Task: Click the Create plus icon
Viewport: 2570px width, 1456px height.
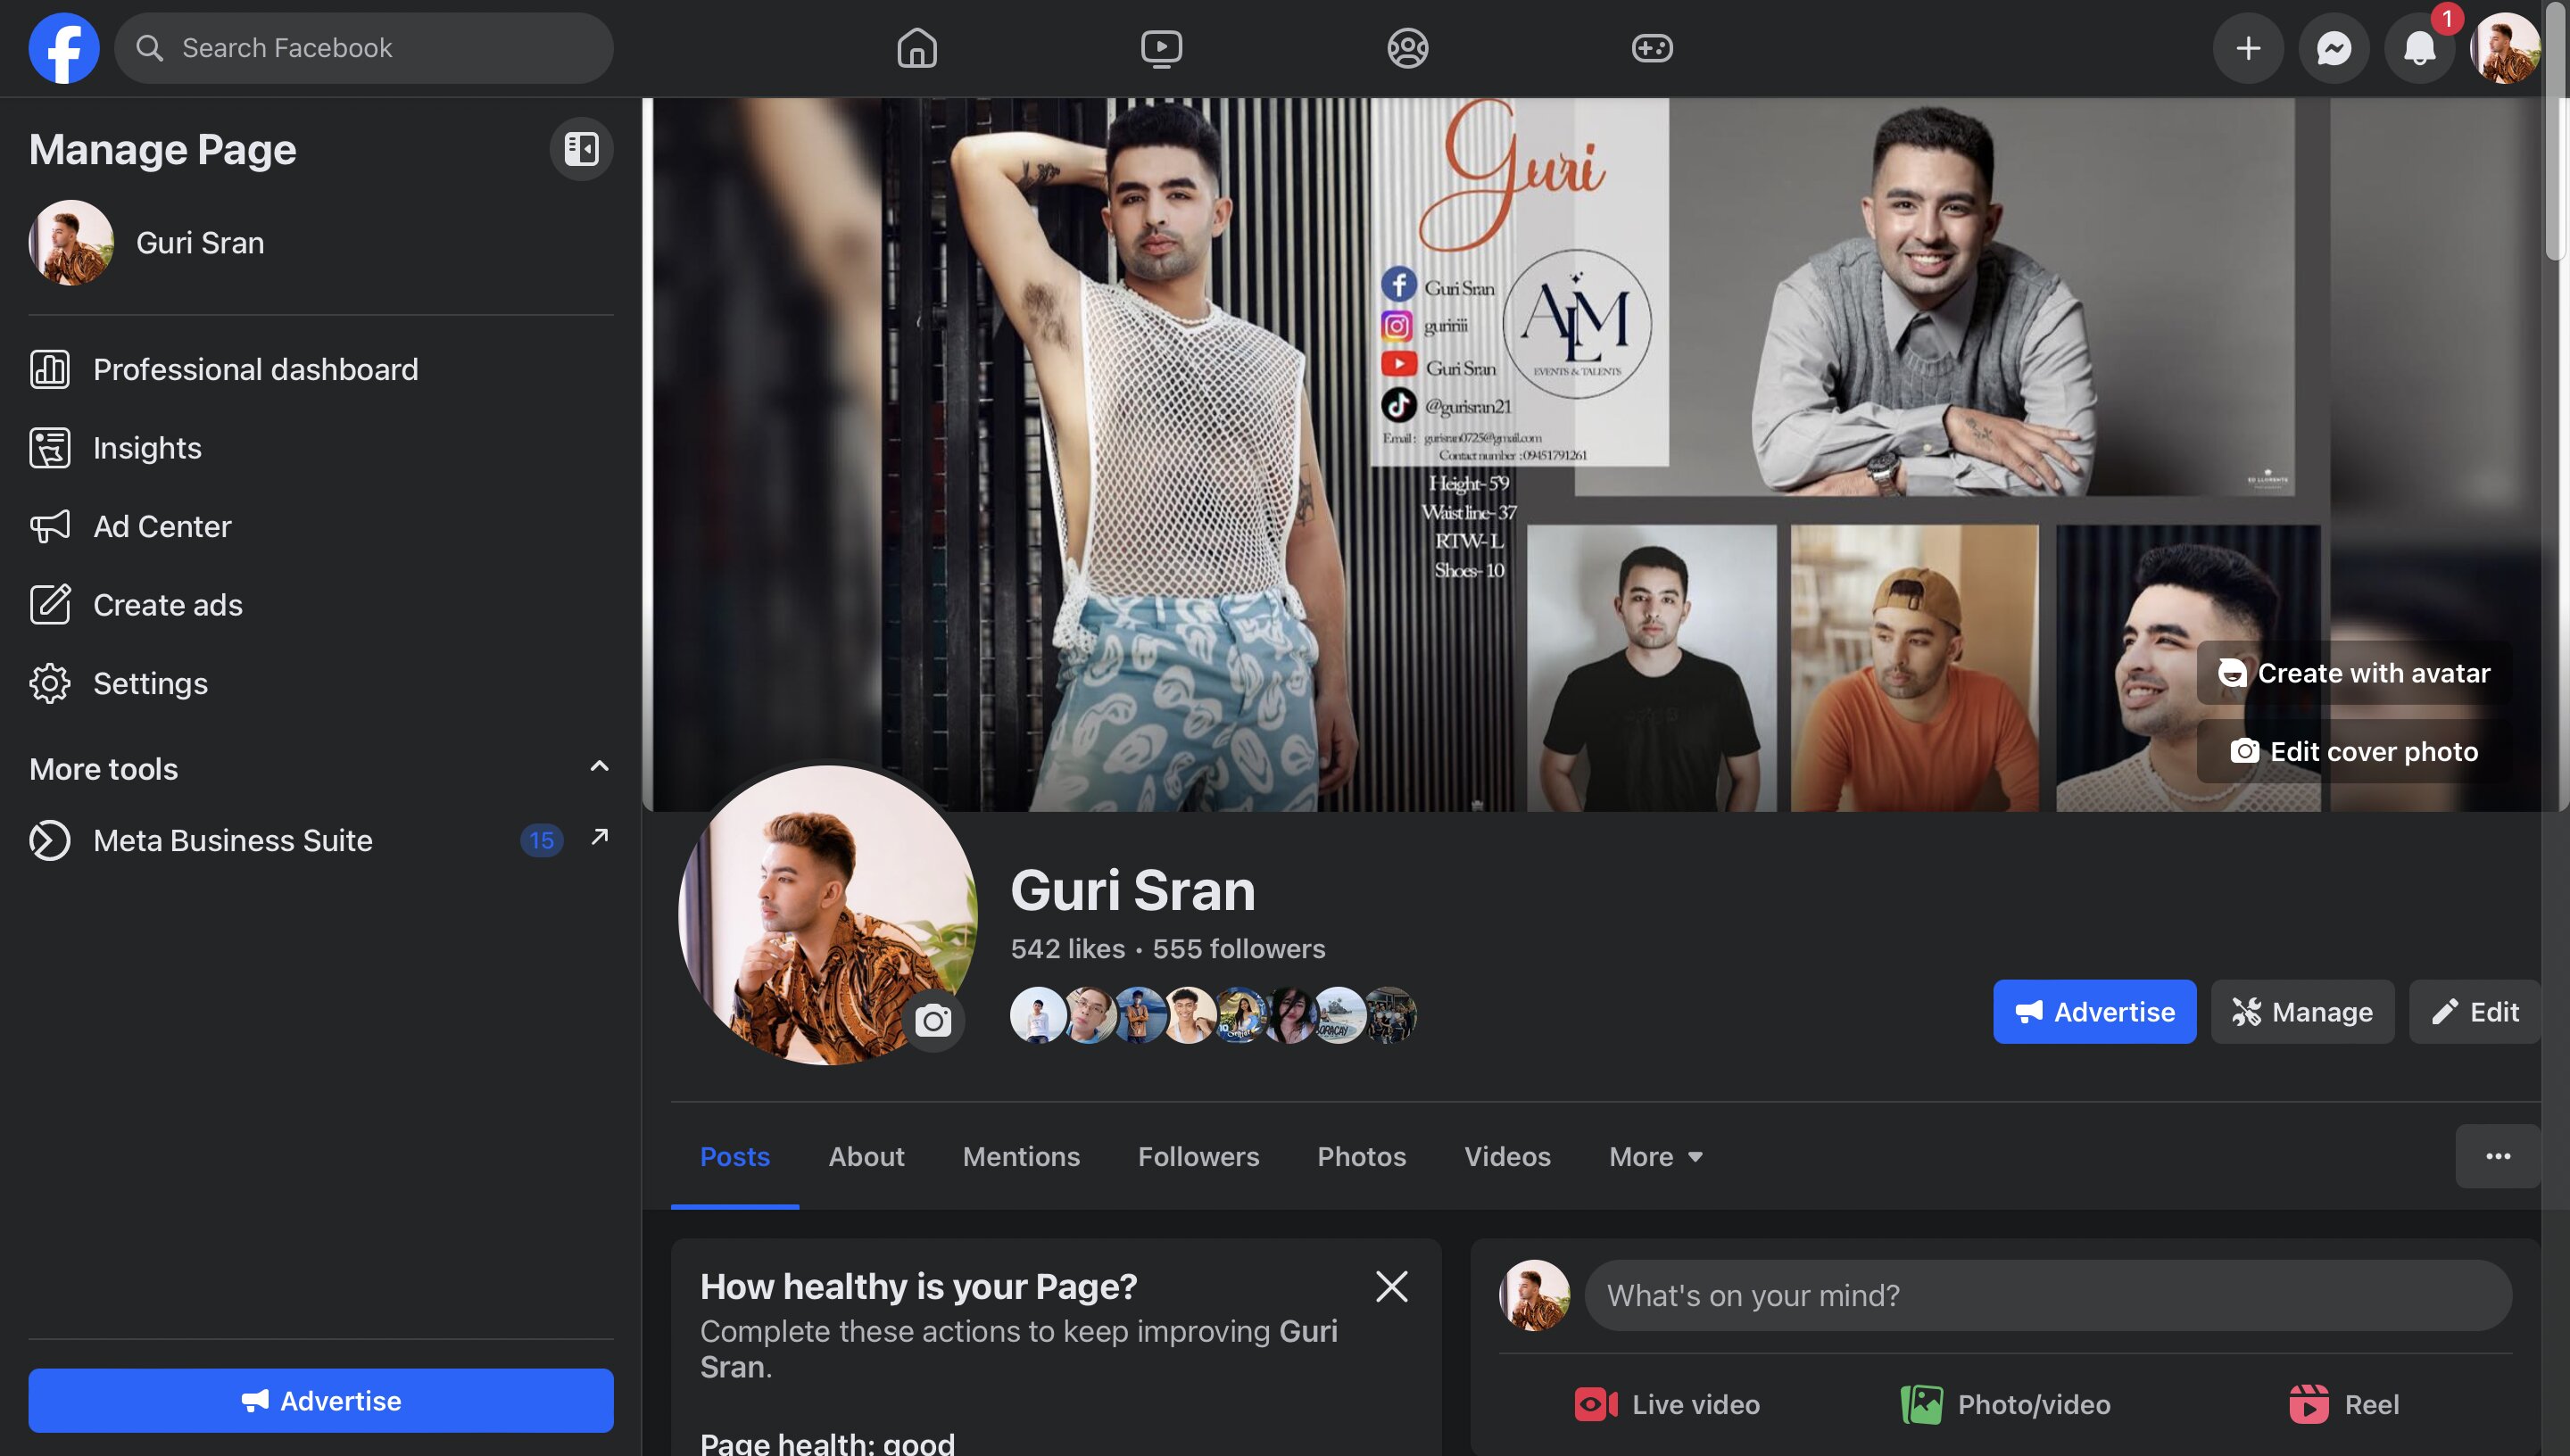Action: pyautogui.click(x=2248, y=48)
